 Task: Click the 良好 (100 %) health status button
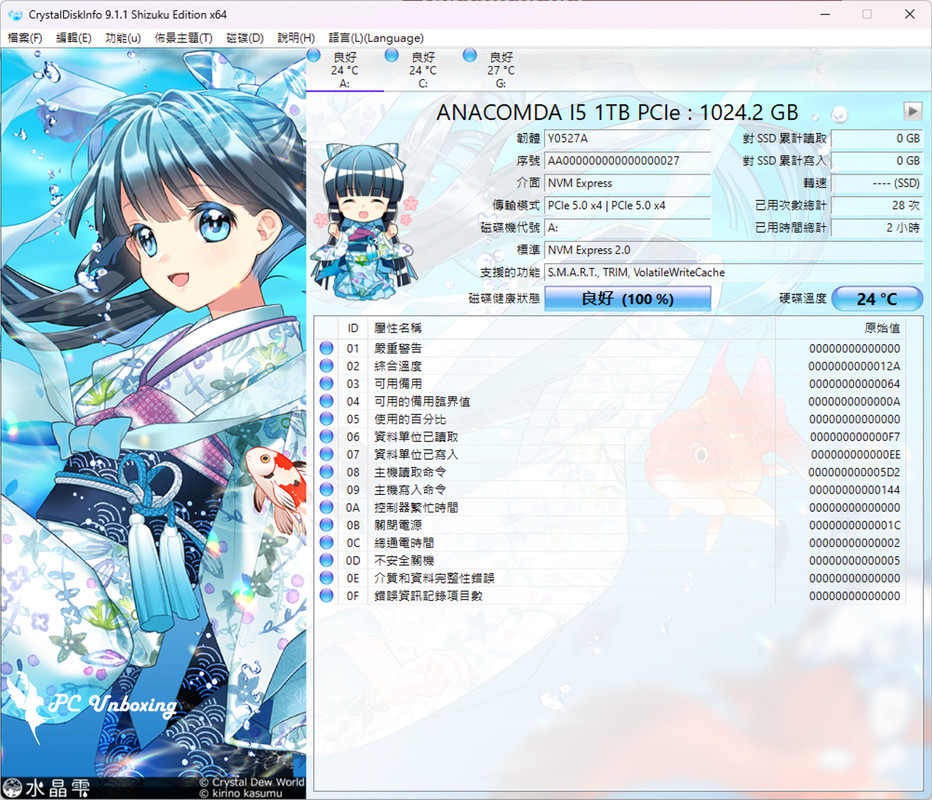pos(628,298)
